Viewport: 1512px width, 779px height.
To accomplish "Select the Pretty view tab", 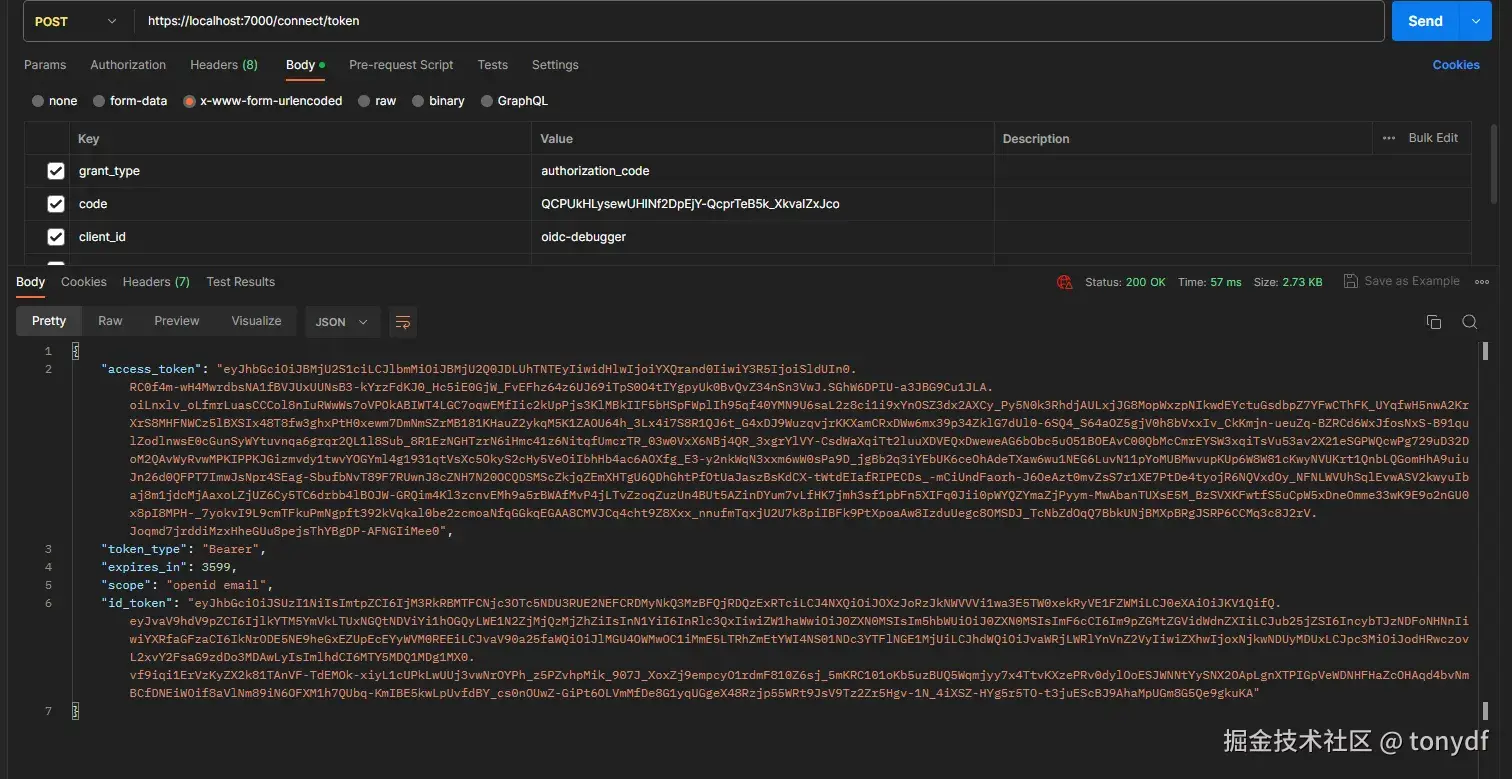I will click(x=48, y=321).
